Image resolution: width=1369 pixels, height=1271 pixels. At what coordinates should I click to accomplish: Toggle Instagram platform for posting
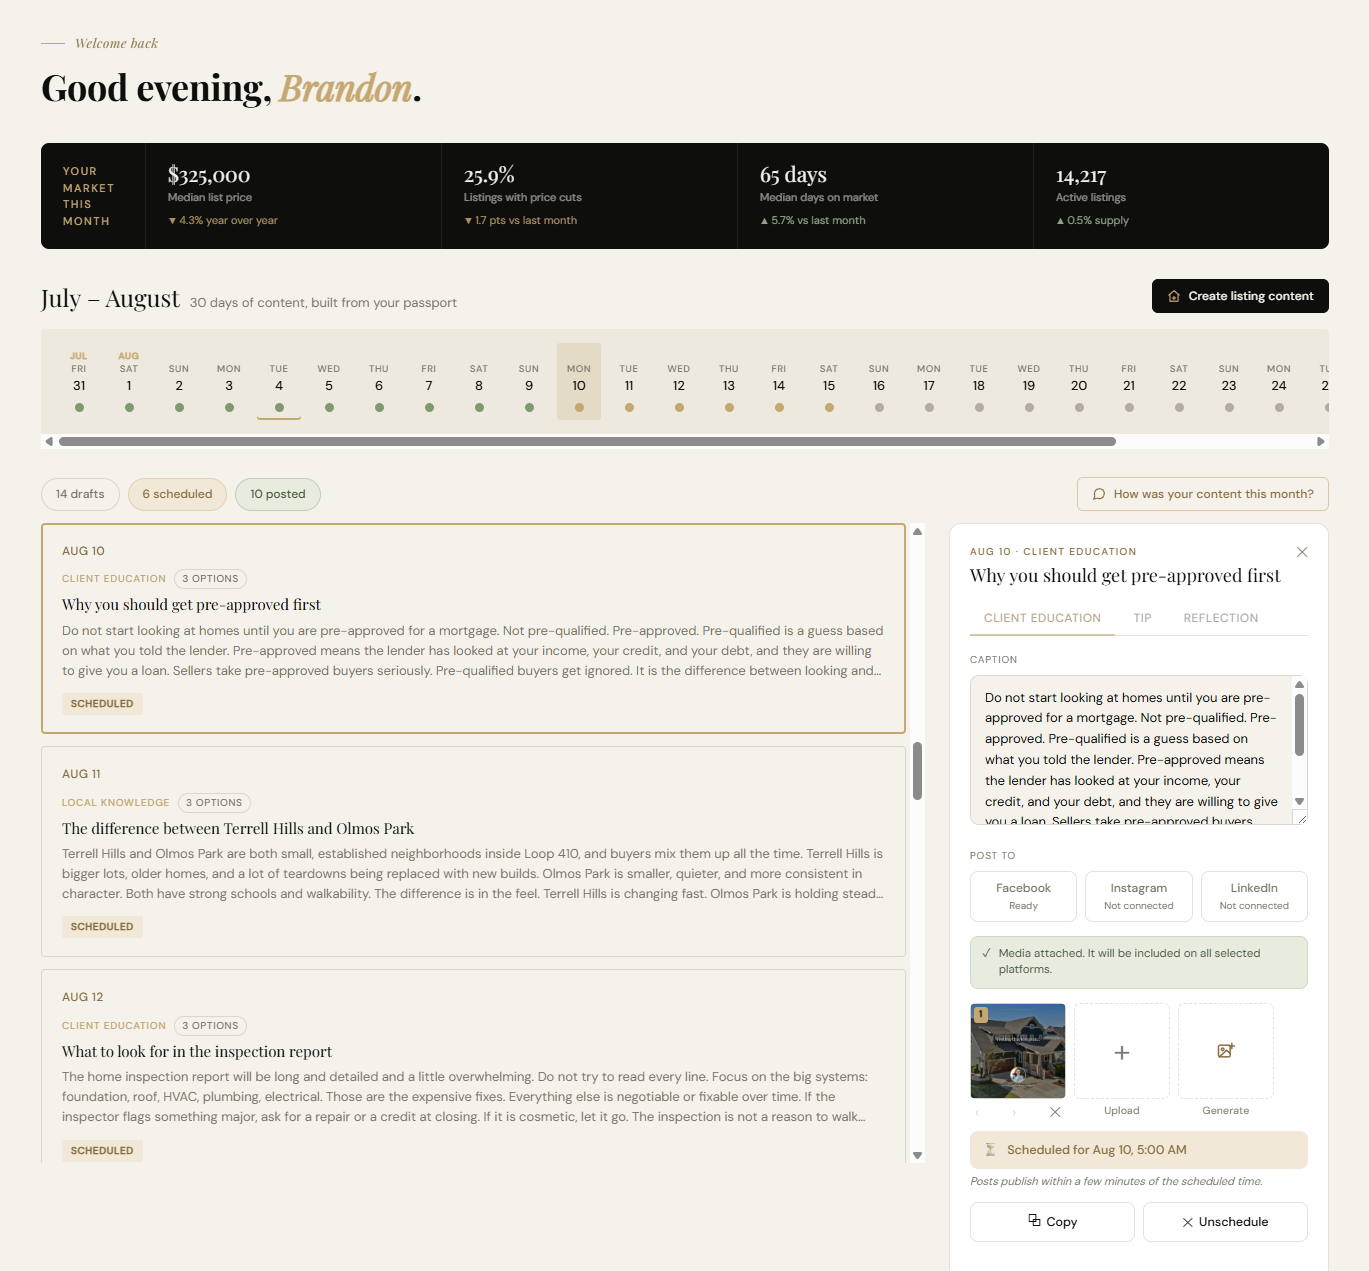pyautogui.click(x=1138, y=896)
